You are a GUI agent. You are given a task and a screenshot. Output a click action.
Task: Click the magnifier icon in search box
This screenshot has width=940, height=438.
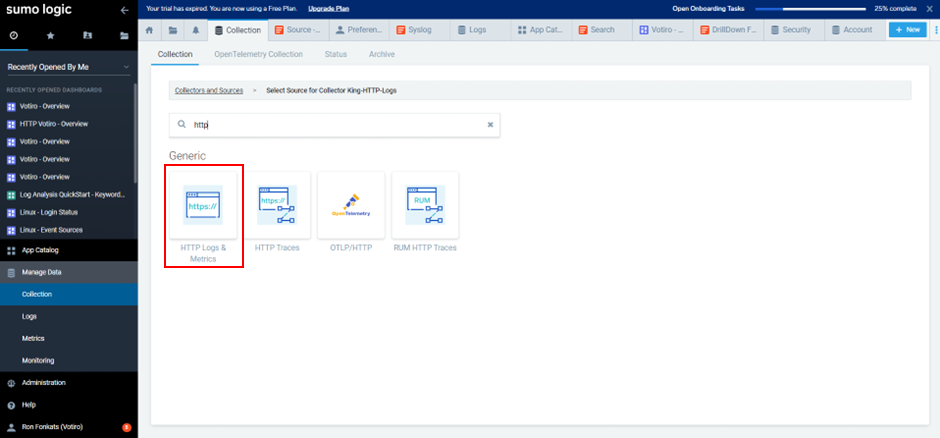click(x=182, y=125)
